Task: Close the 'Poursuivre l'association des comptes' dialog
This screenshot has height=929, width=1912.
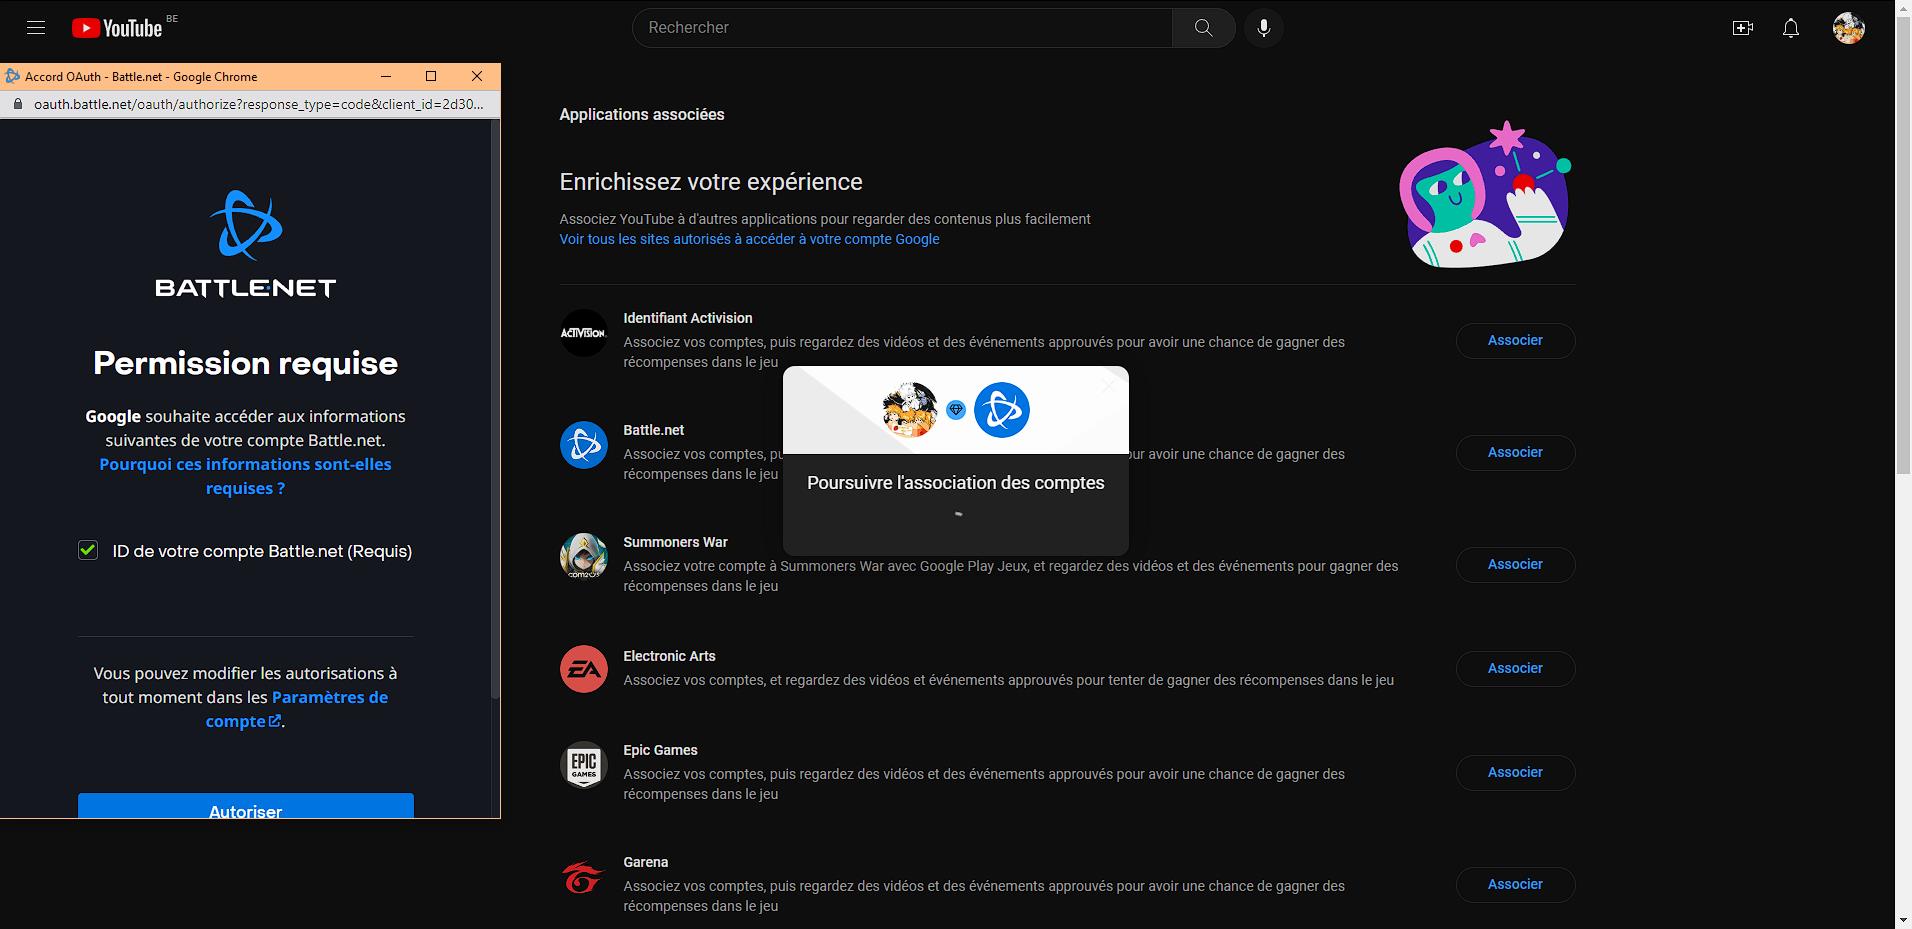Action: pos(1107,383)
